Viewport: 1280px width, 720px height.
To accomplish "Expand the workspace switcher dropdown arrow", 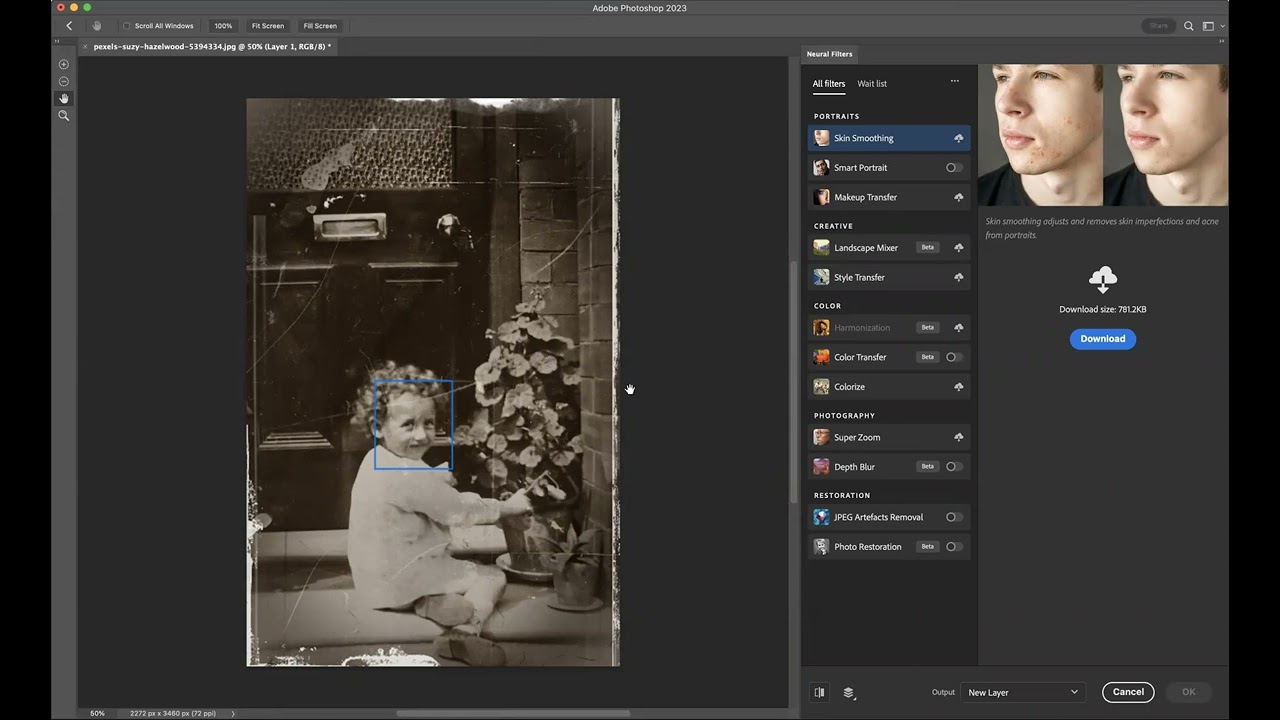I will (x=1222, y=27).
